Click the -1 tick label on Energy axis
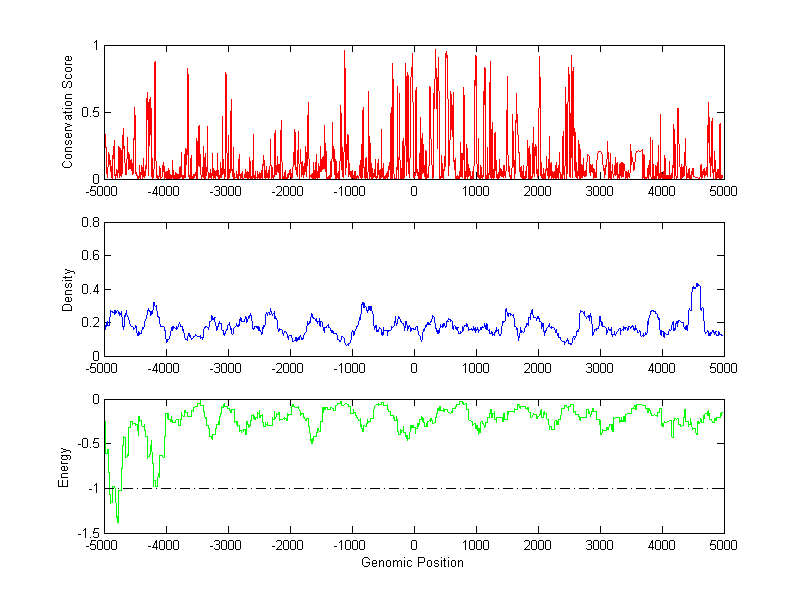Screen dimensions: 800x599 click(x=92, y=489)
